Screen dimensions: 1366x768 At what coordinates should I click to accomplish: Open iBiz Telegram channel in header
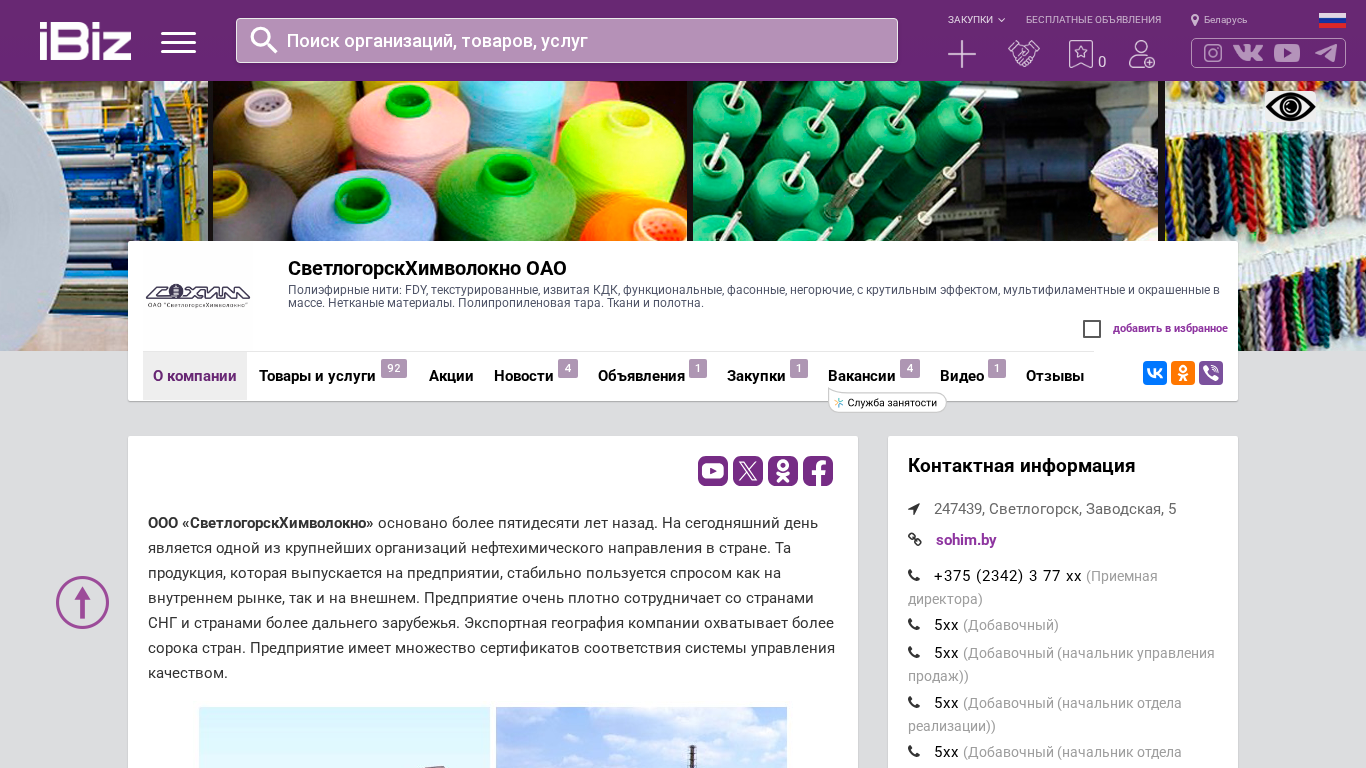[1326, 53]
